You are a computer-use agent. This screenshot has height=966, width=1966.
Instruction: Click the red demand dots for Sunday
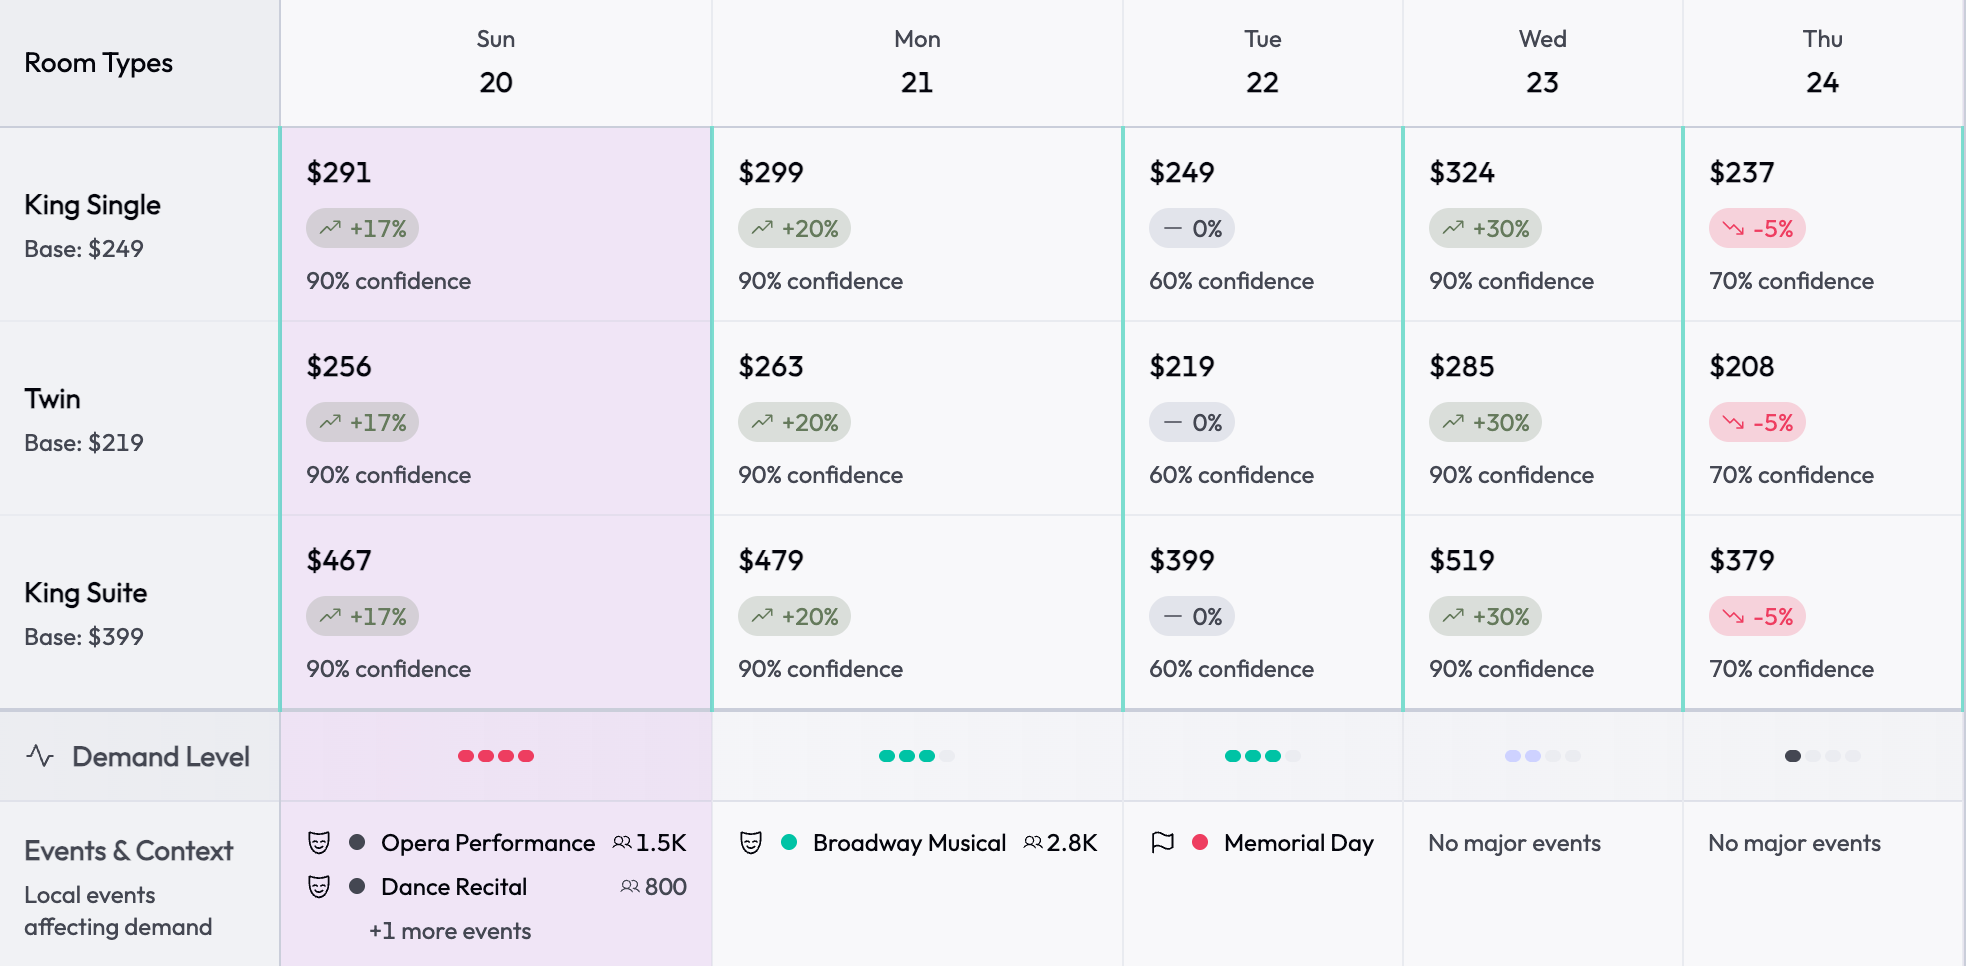(496, 756)
